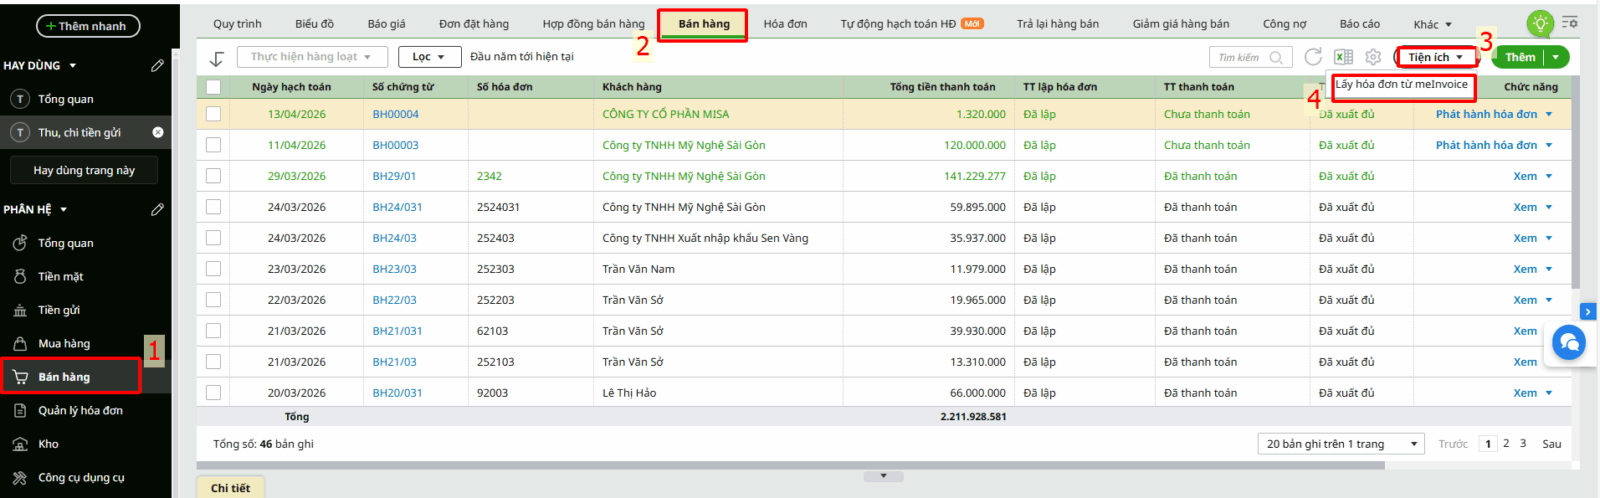Switch to the Hóa đơn tab
Viewport: 1600px width, 498px height.
785,24
